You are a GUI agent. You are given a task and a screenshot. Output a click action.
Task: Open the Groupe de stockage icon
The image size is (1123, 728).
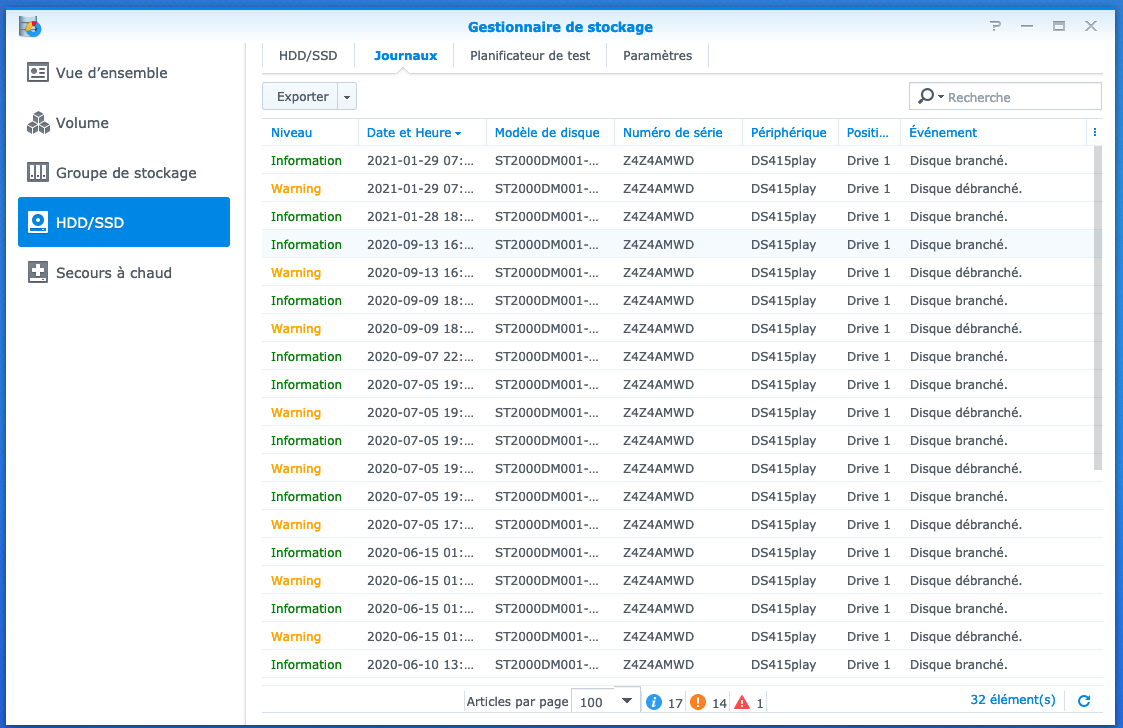(x=38, y=173)
